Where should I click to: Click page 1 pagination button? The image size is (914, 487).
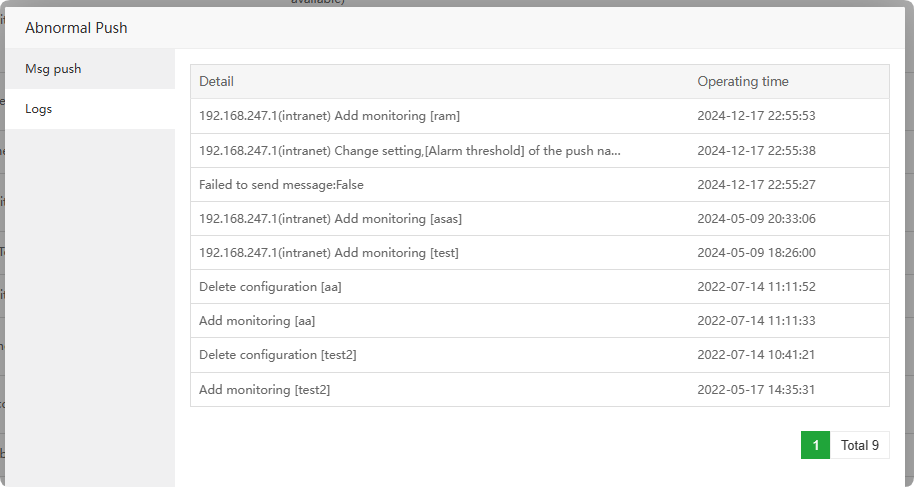coord(815,445)
